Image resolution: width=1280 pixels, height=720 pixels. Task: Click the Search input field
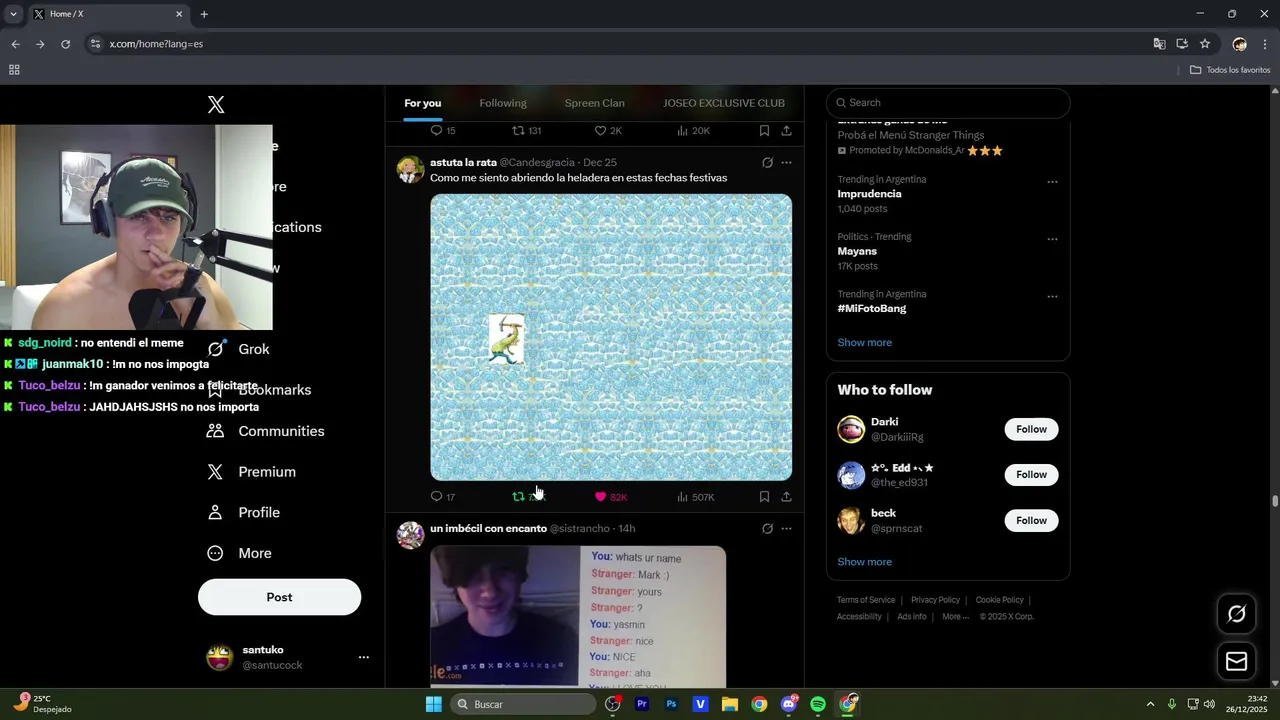coord(948,103)
